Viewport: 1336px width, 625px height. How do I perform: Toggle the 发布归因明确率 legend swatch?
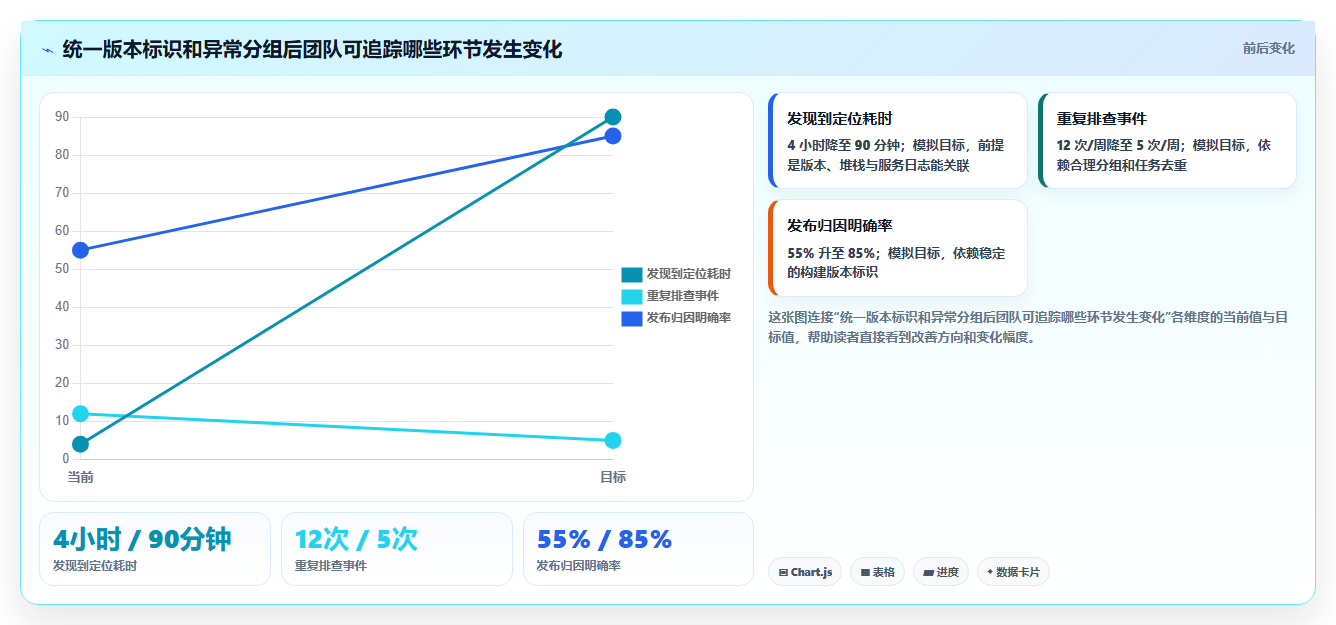[632, 318]
